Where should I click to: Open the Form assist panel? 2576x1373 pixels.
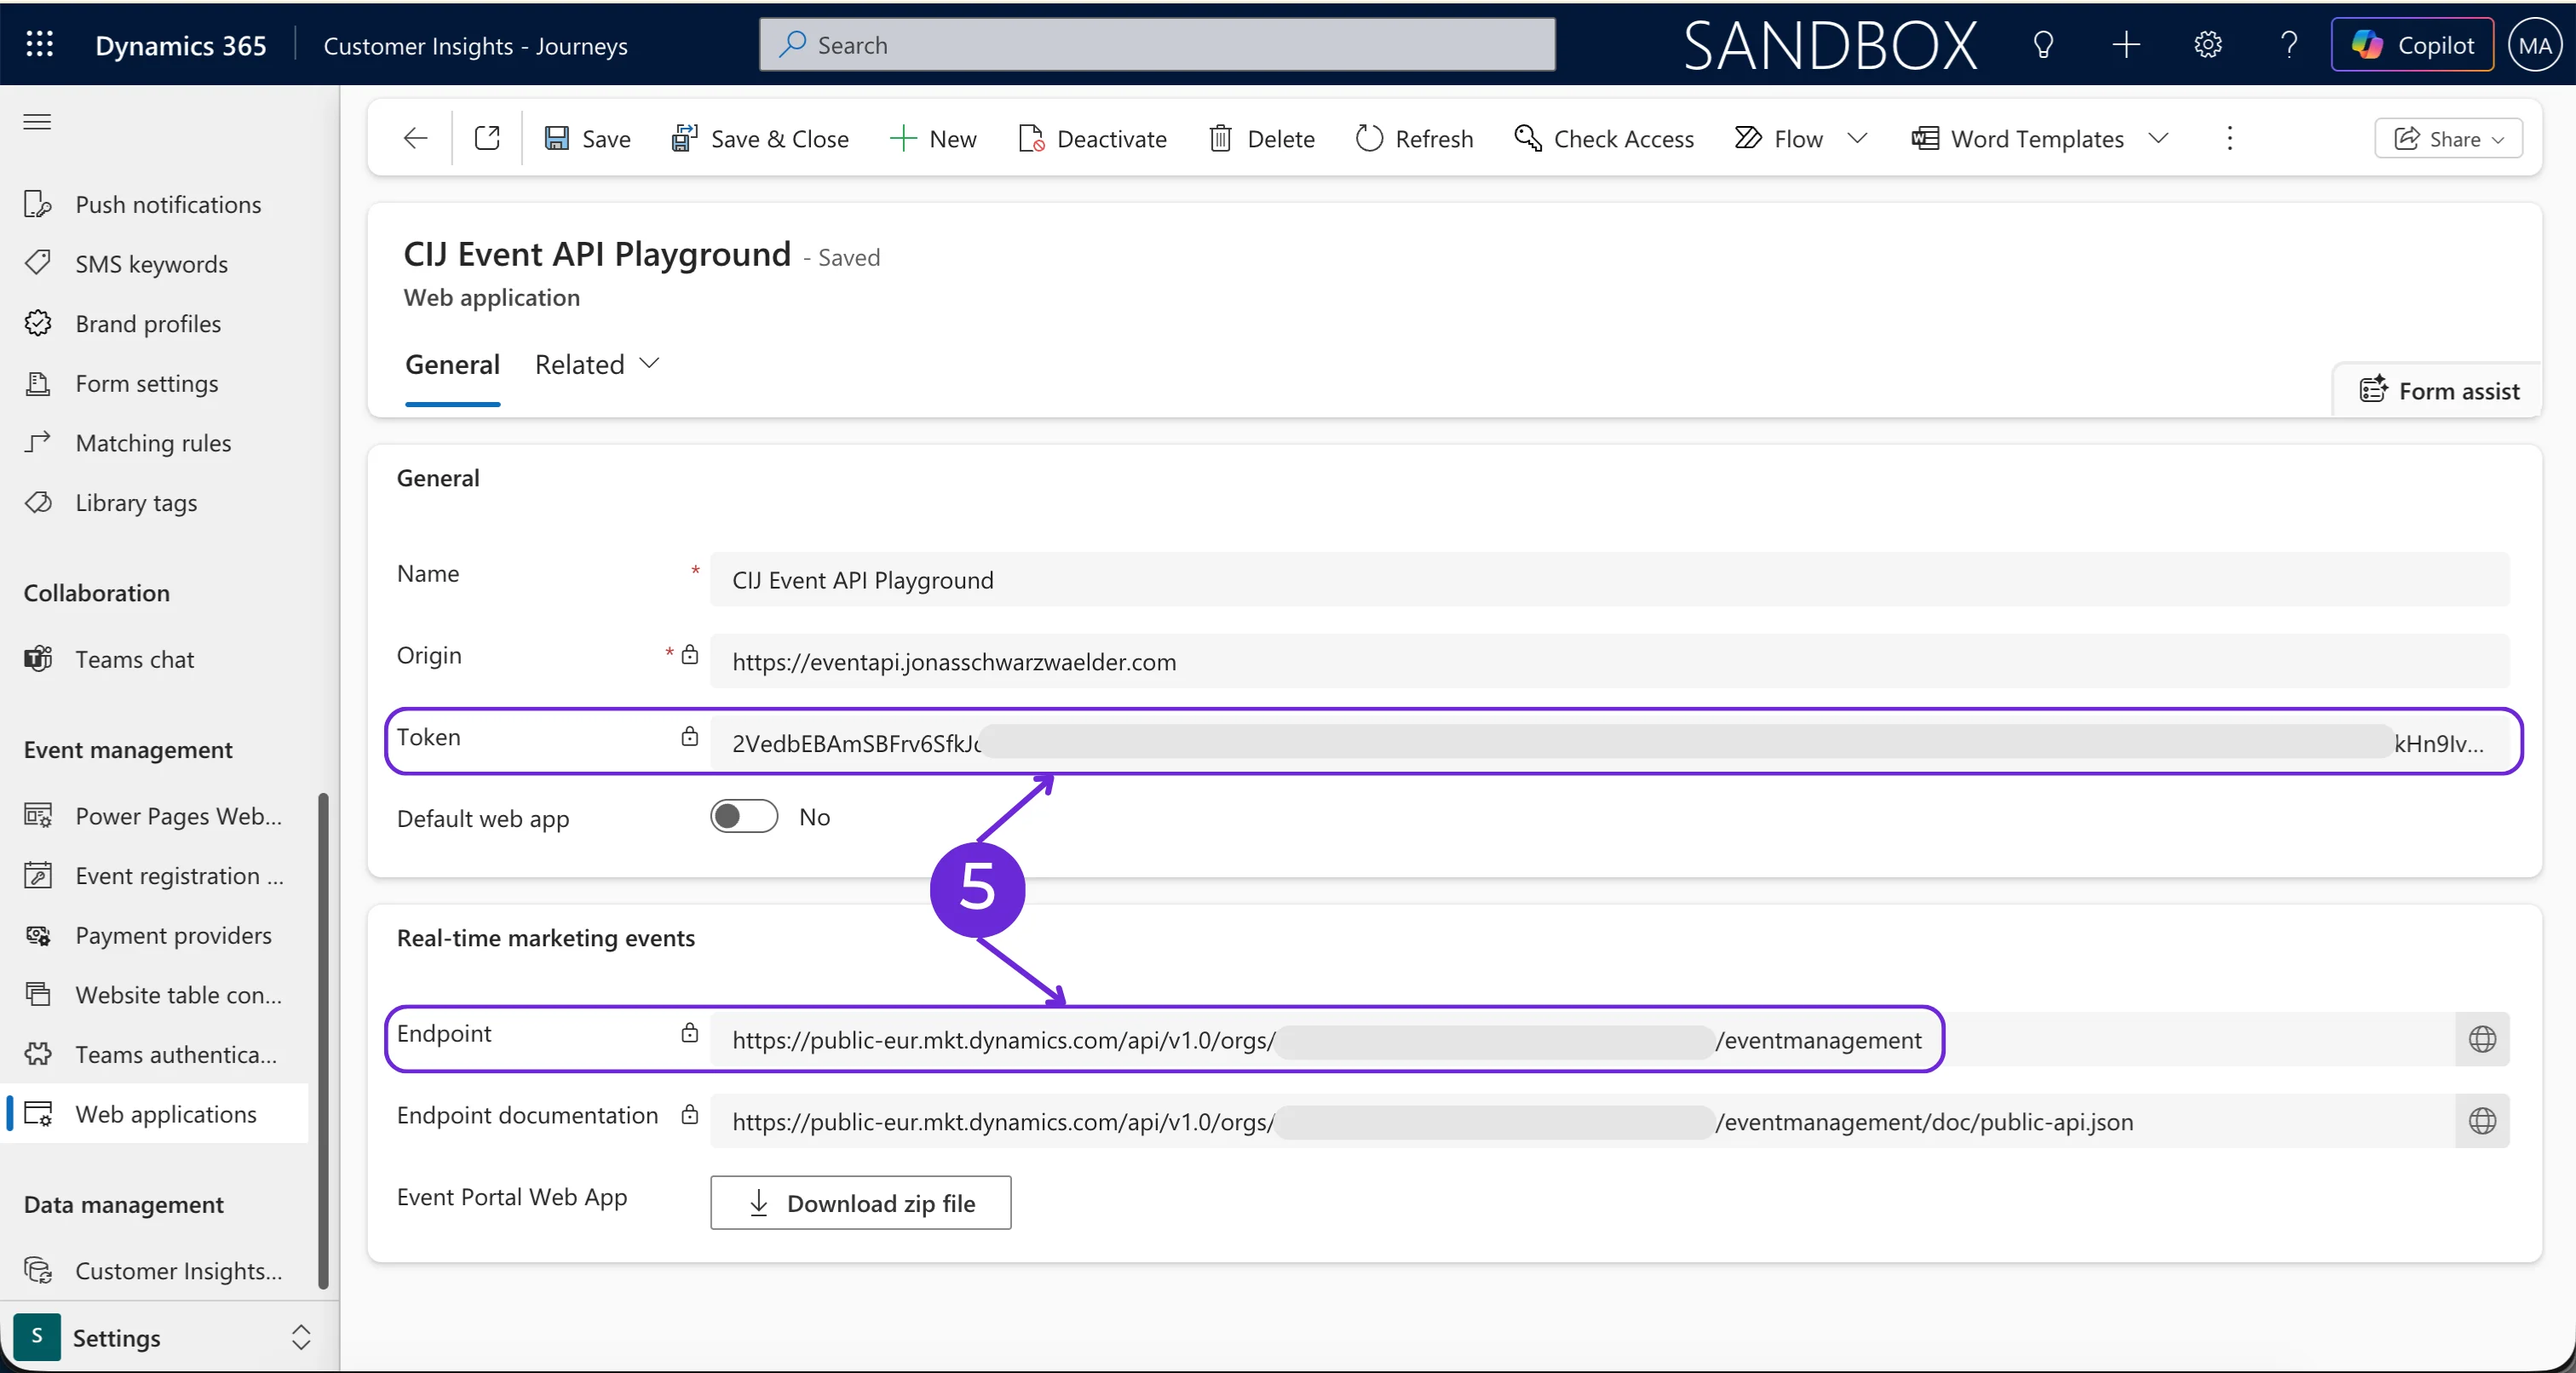click(2439, 391)
